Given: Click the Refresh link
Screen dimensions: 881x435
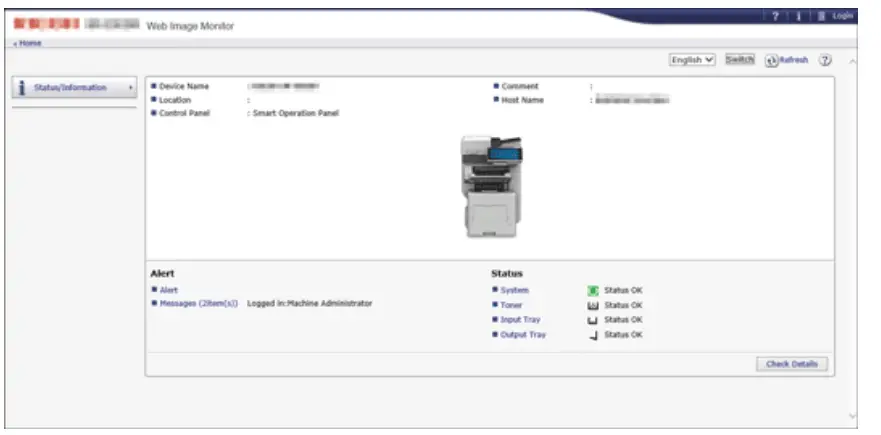Looking at the screenshot, I should 787,60.
